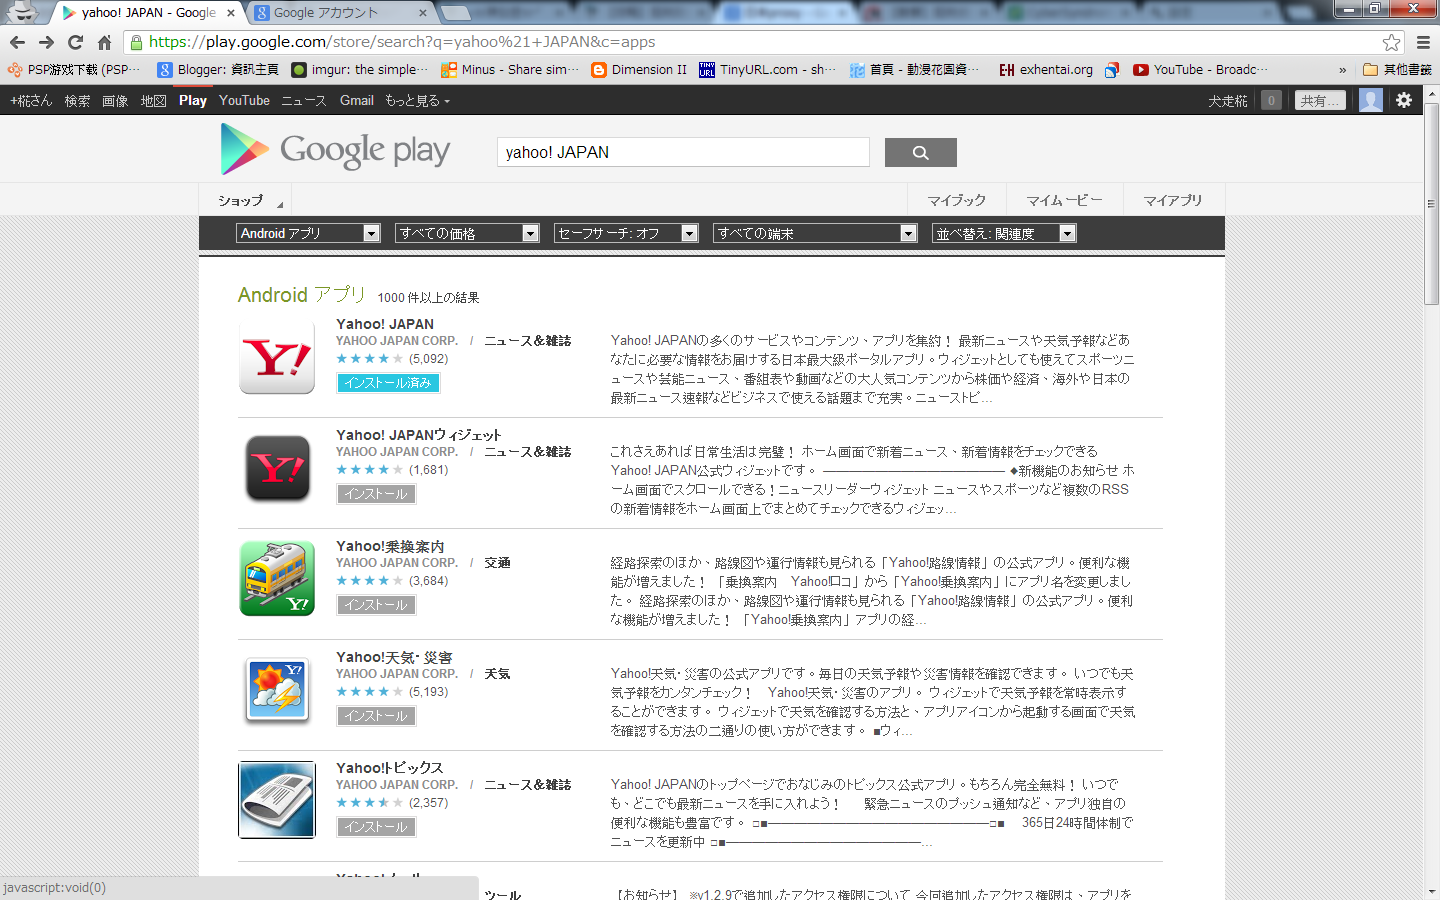Open the マイアプリ tab
Viewport: 1440px width, 900px height.
pos(1173,200)
